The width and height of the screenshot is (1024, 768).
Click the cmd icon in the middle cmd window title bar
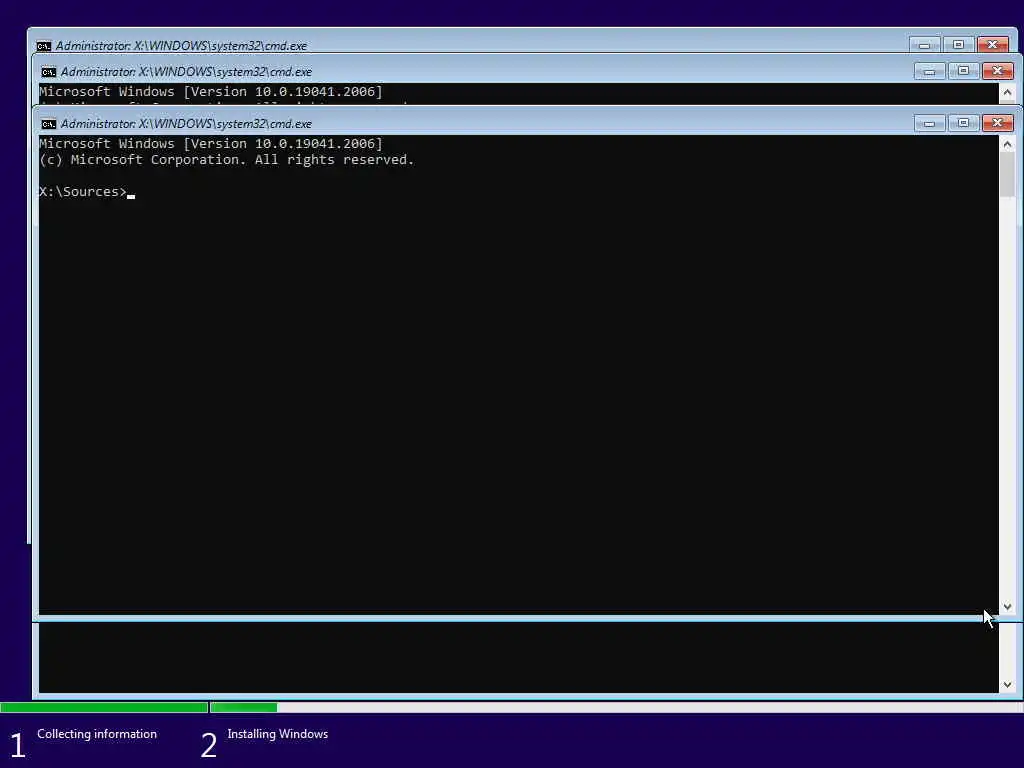48,71
